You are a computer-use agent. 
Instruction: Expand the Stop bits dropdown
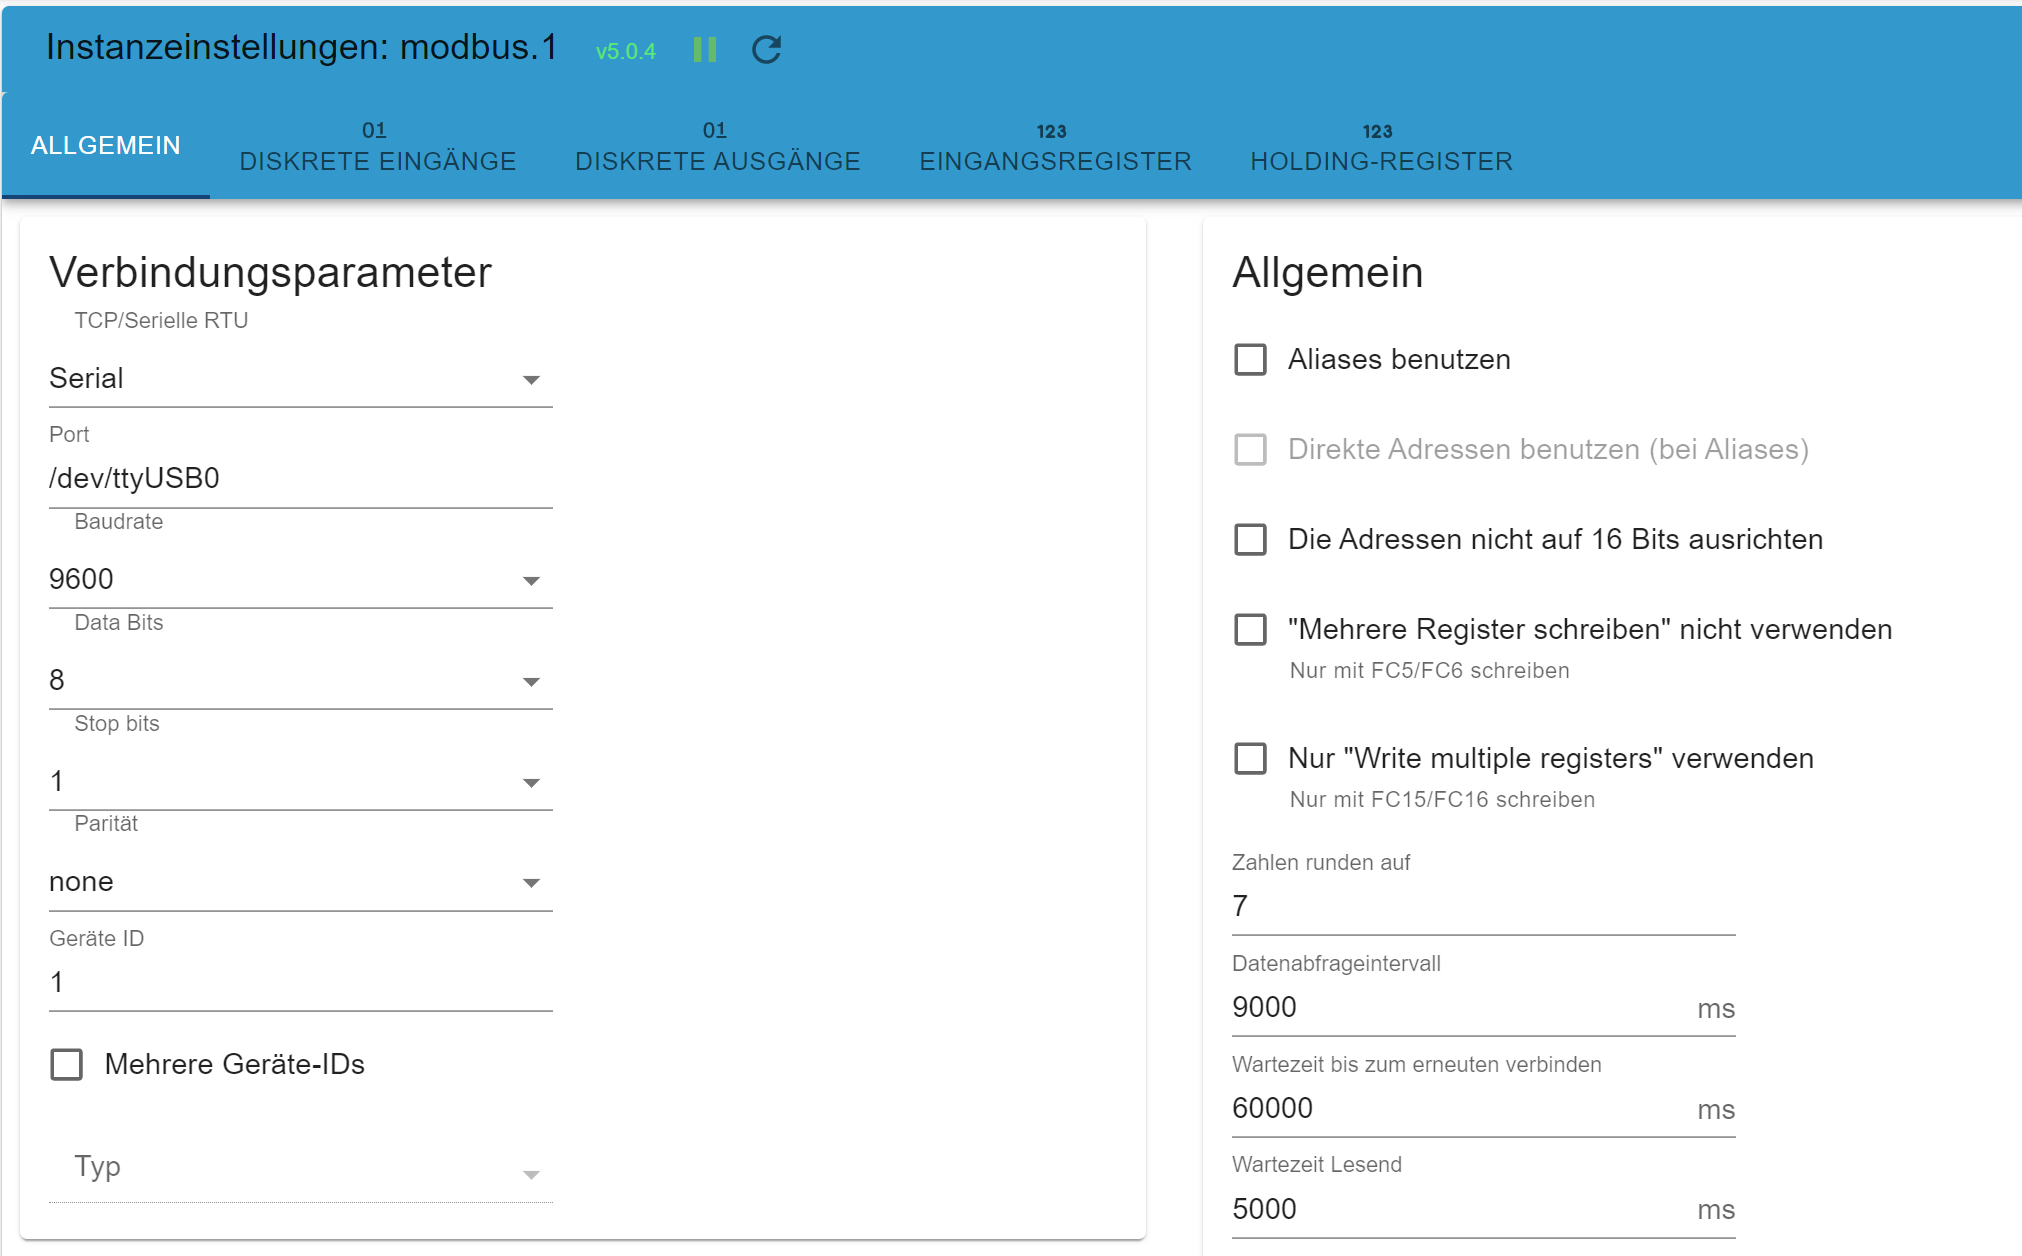(300, 782)
